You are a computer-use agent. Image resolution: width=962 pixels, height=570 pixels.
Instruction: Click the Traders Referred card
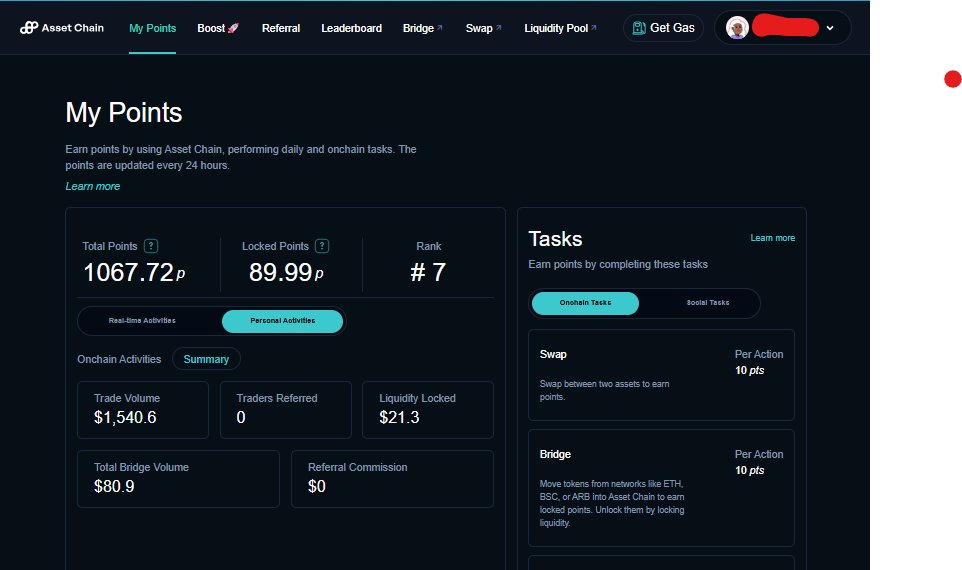(x=286, y=410)
